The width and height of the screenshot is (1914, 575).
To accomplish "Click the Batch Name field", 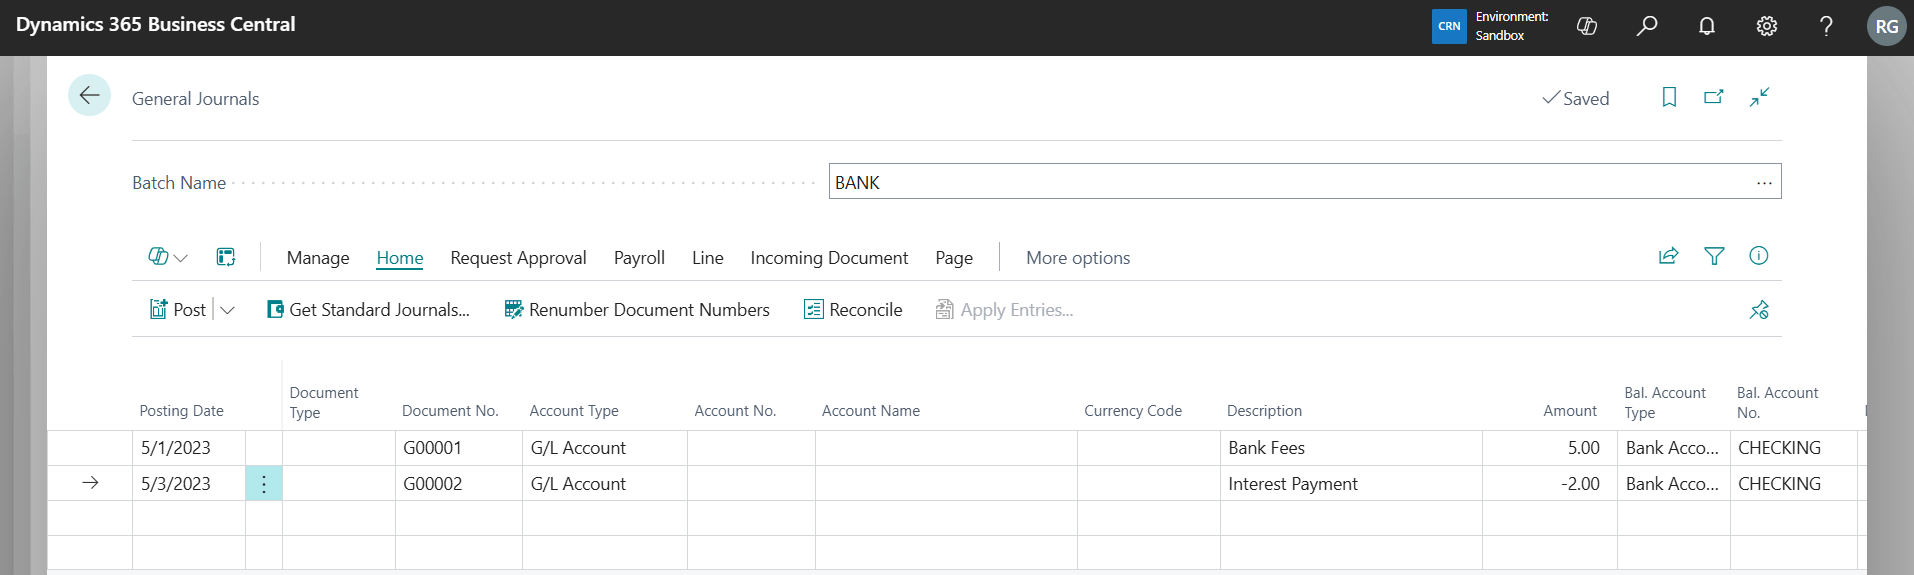I will pyautogui.click(x=1305, y=182).
